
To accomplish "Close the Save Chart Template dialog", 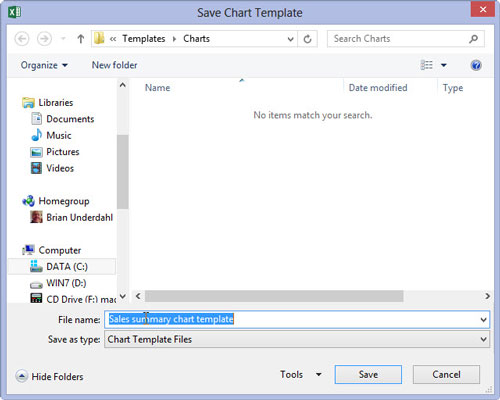I will (483, 9).
